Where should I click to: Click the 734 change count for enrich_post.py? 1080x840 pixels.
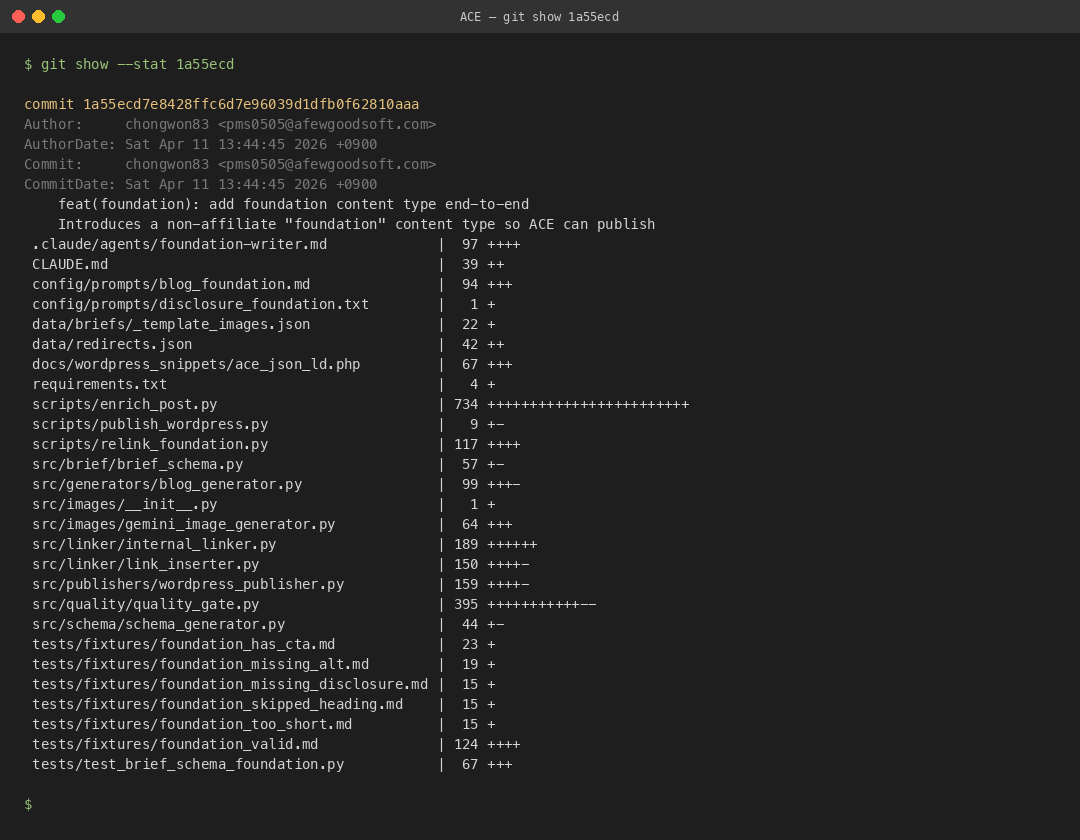[x=466, y=404]
